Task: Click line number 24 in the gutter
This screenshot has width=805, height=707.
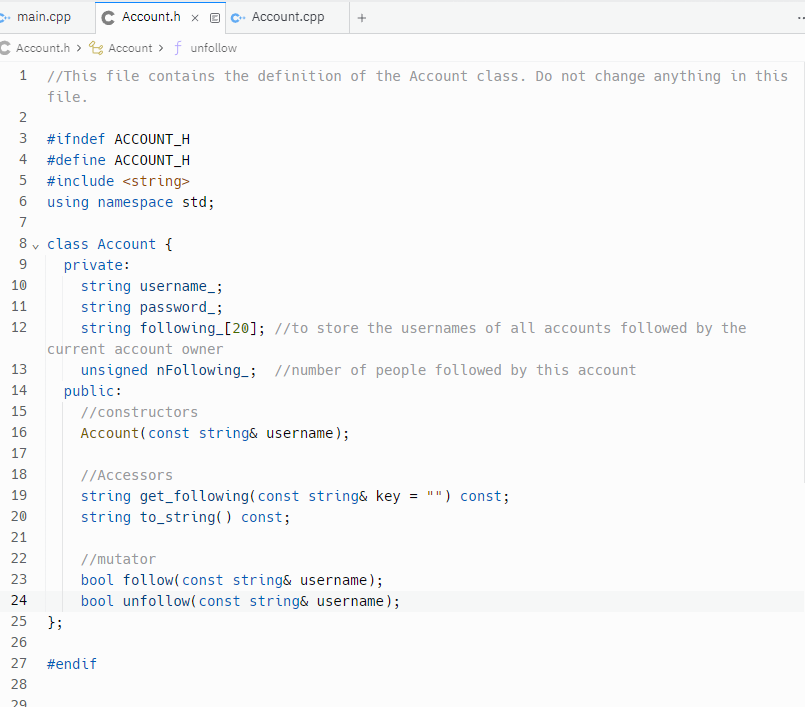Action: point(18,600)
